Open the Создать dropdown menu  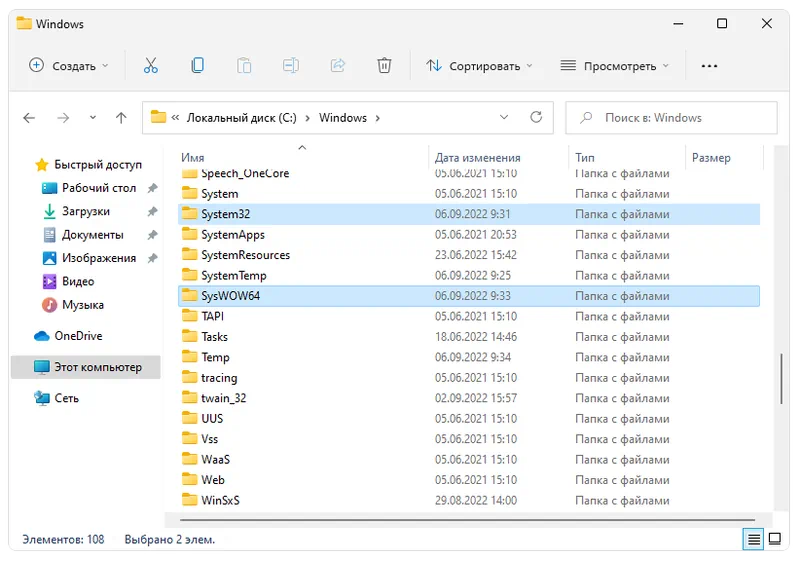69,66
